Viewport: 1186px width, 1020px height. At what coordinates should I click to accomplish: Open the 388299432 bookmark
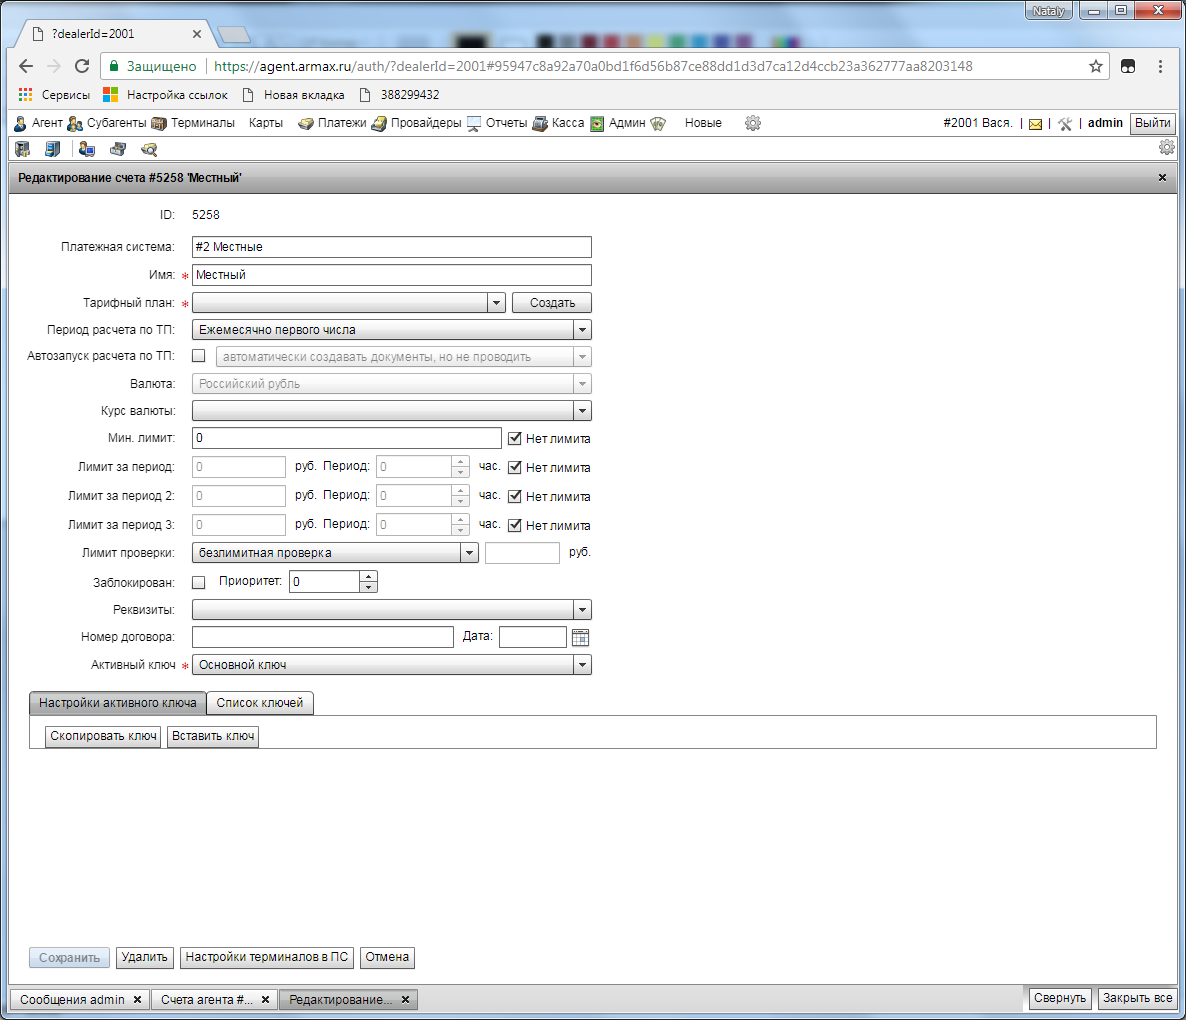pos(399,95)
